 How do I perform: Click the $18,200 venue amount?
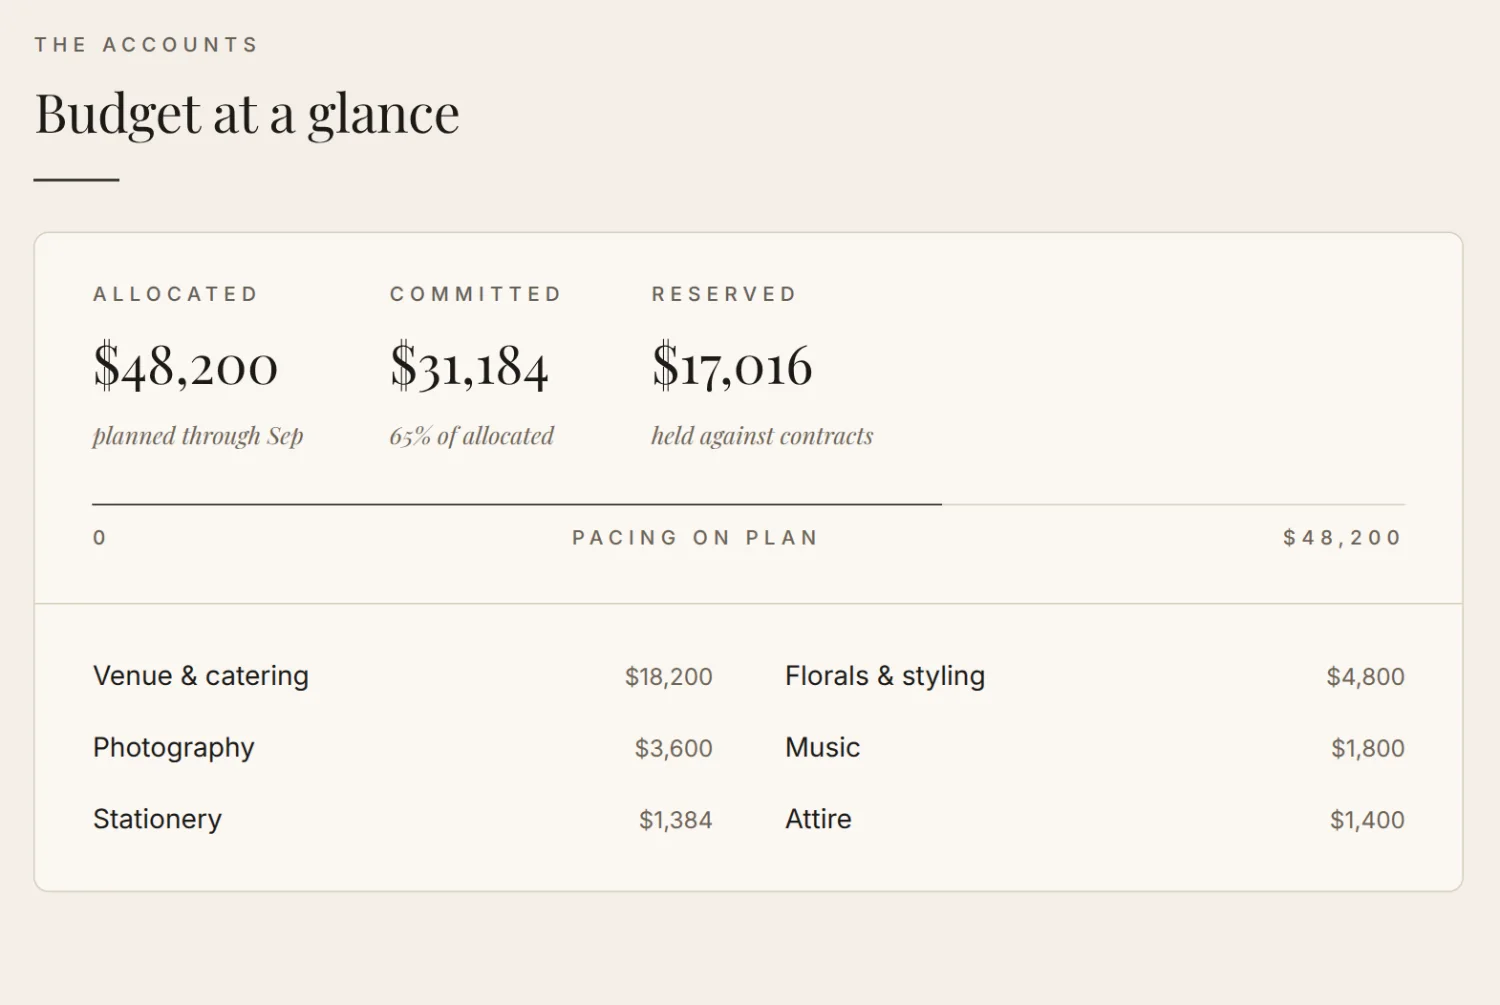(669, 677)
